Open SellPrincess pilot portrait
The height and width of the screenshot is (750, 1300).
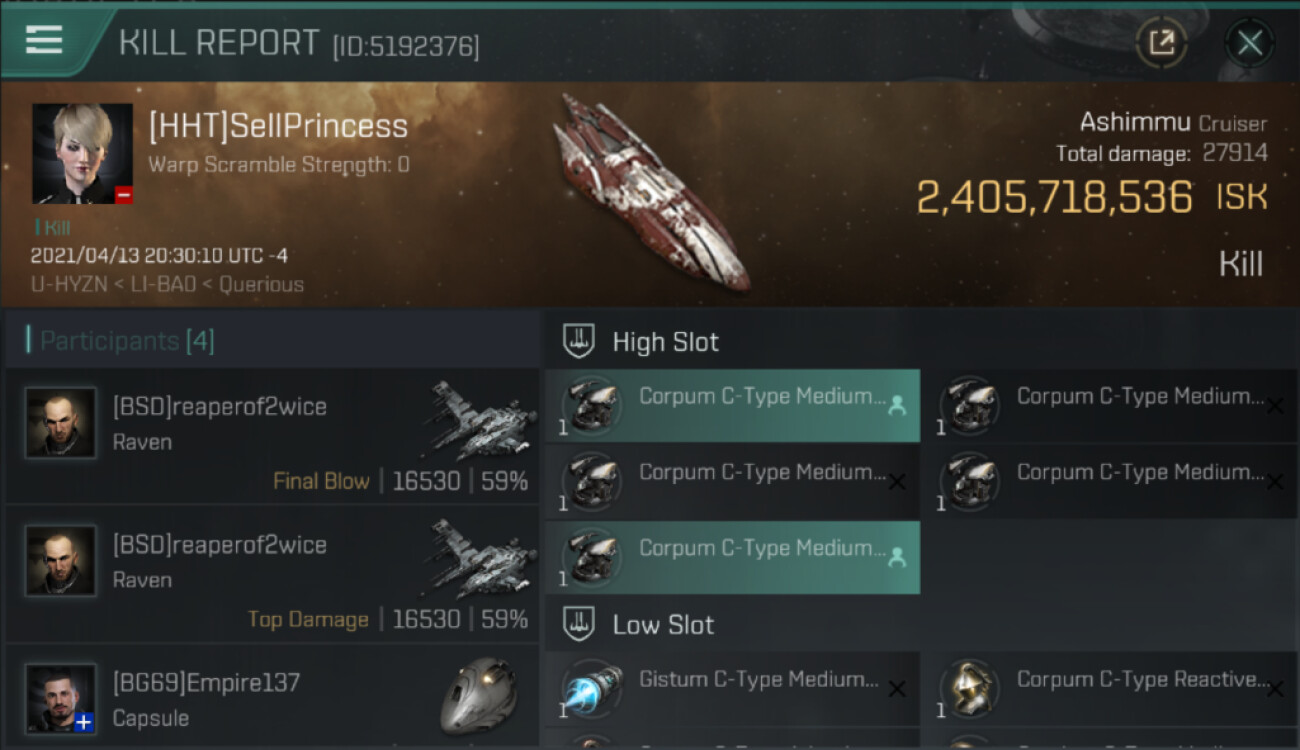point(82,154)
